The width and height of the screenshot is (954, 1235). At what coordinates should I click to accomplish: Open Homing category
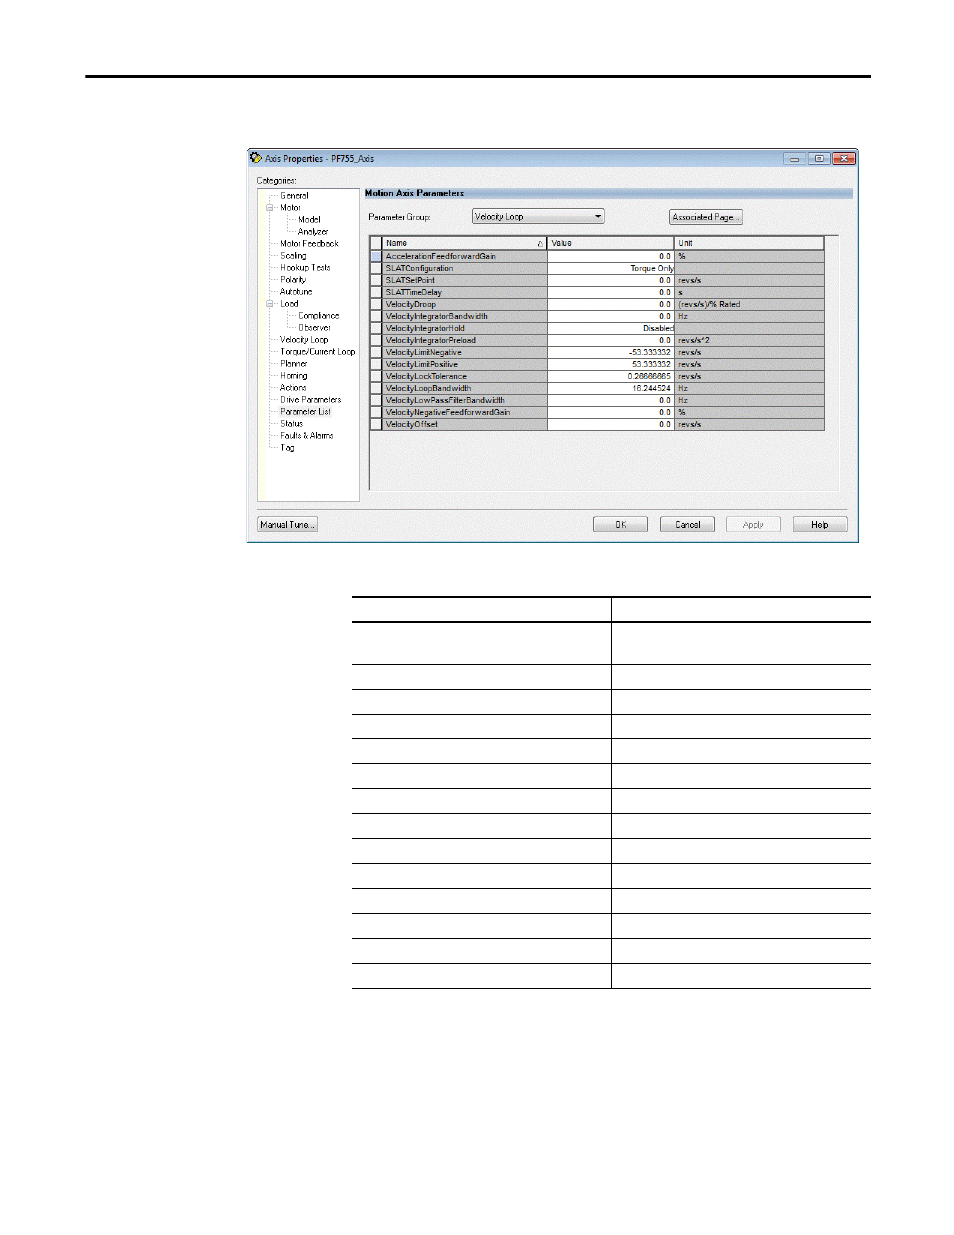[294, 376]
